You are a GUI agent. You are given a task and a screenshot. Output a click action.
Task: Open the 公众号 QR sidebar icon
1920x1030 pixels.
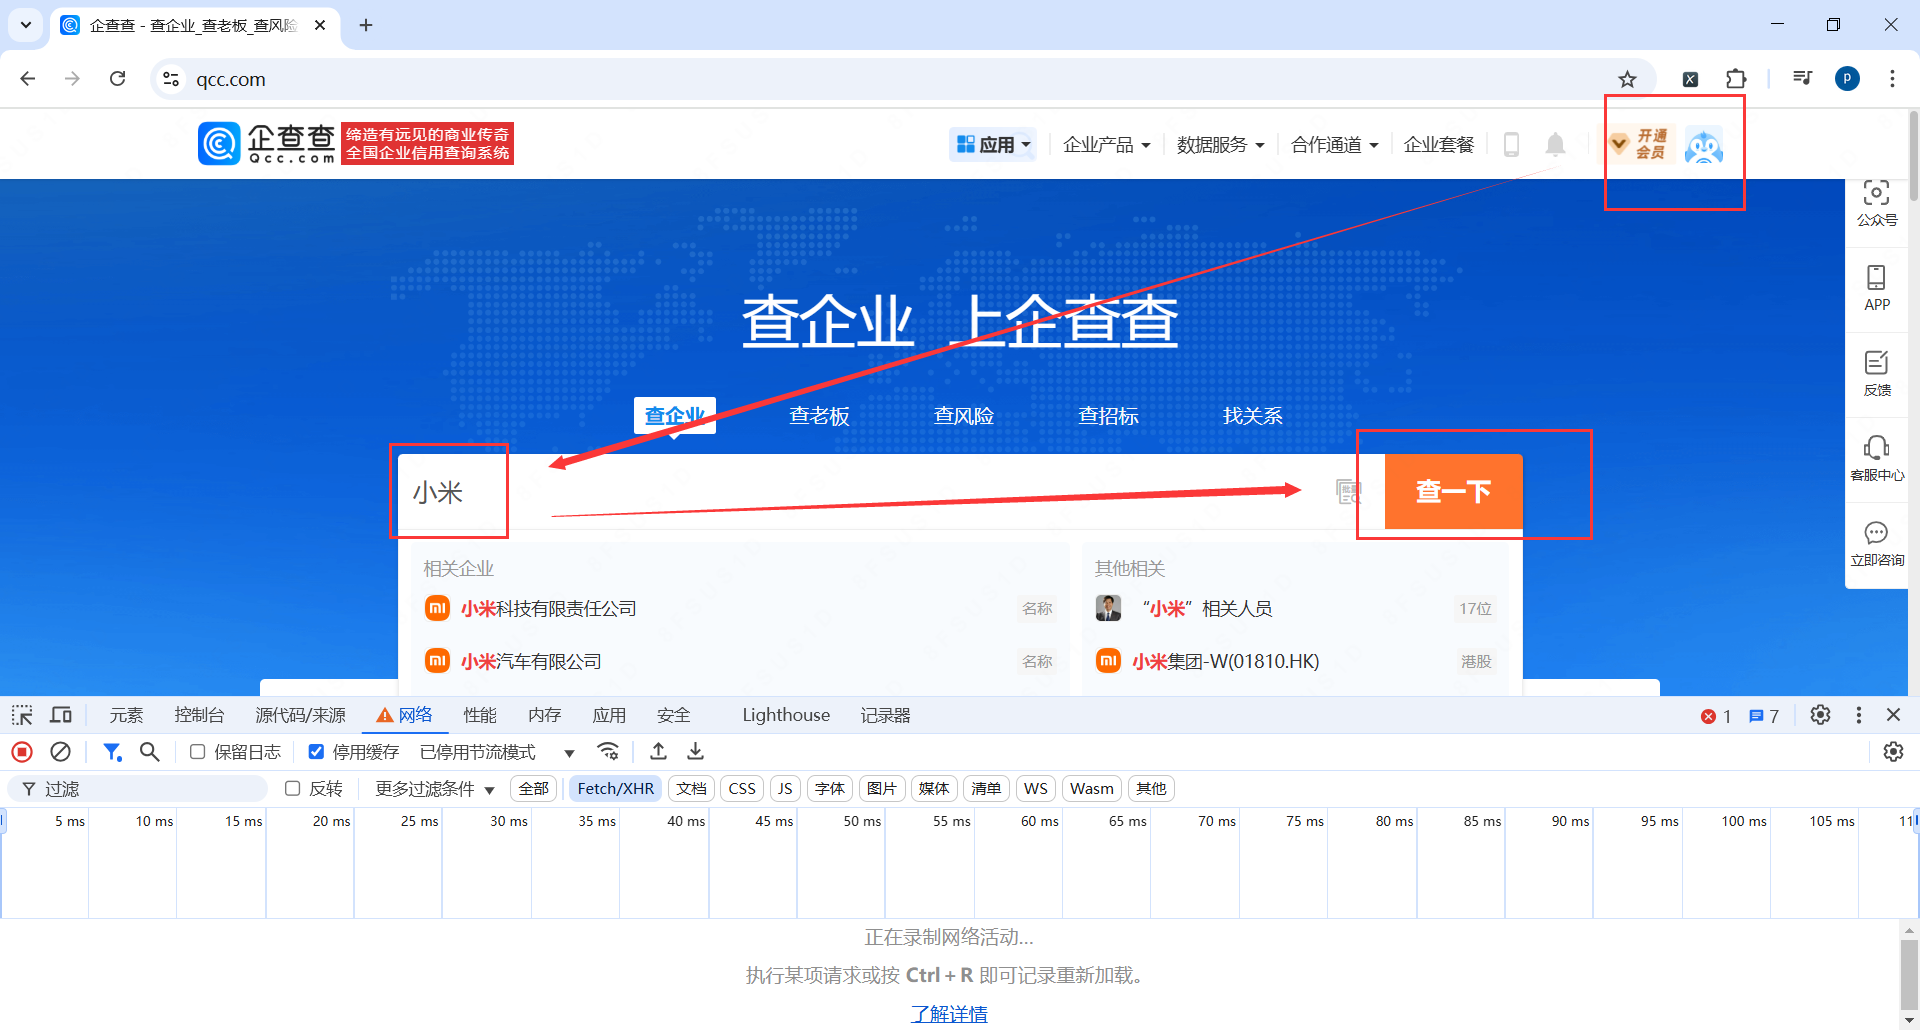[x=1877, y=203]
